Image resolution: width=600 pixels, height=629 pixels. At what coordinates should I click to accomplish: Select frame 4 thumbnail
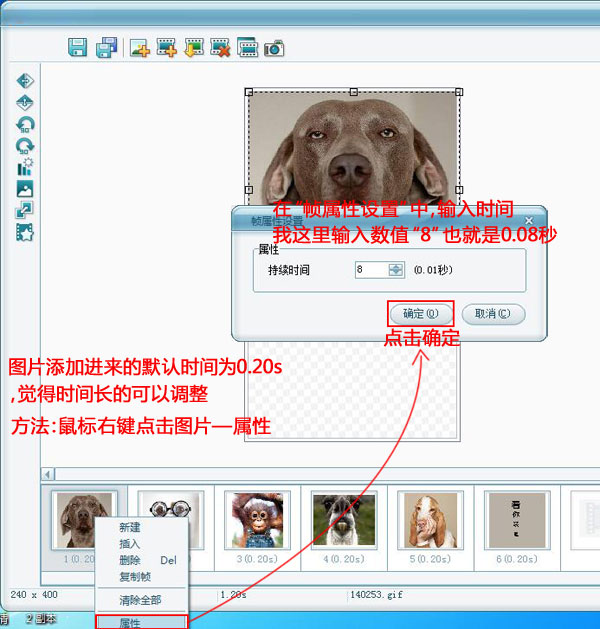click(344, 520)
